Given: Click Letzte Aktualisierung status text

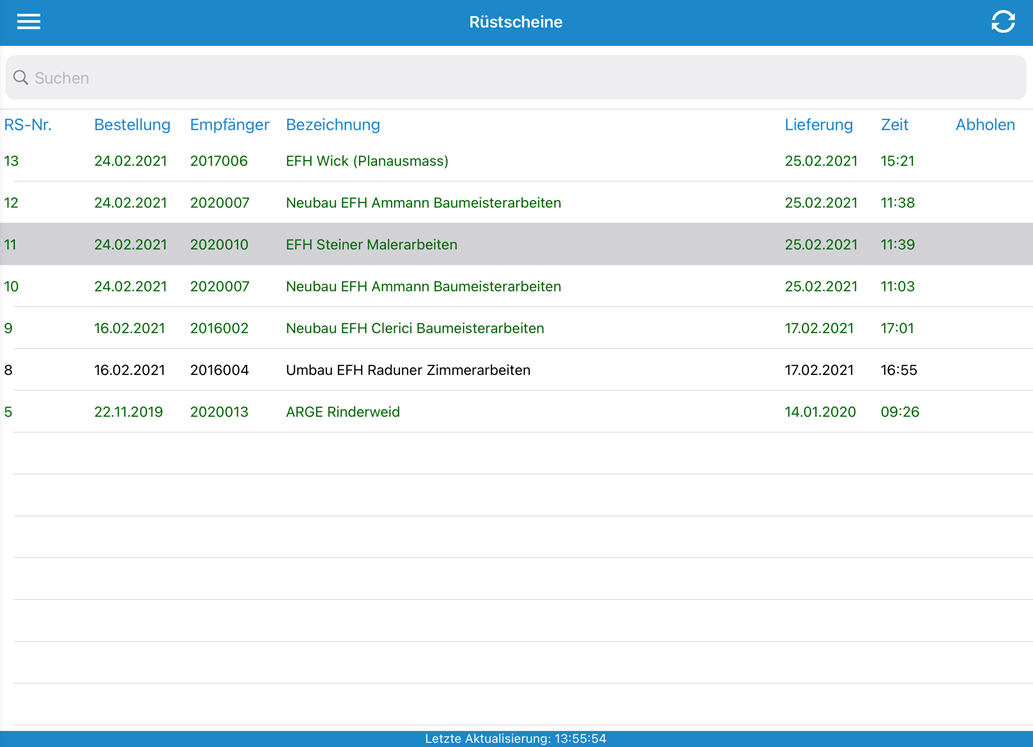Looking at the screenshot, I should (x=515, y=738).
